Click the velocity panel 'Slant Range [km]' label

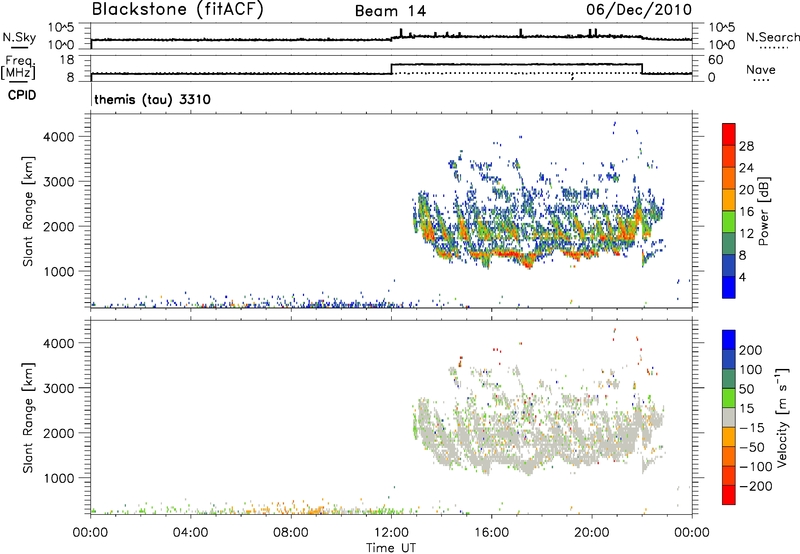[28, 418]
